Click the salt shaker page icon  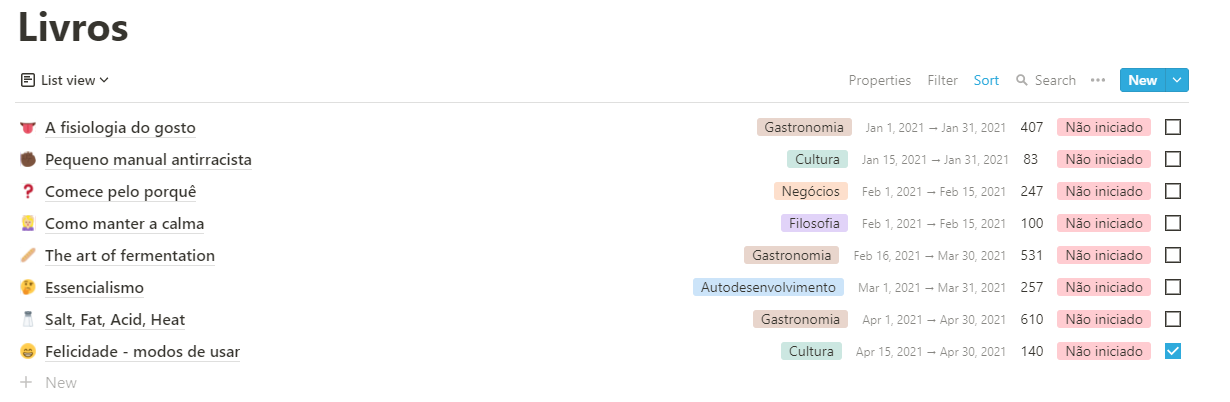coord(27,320)
